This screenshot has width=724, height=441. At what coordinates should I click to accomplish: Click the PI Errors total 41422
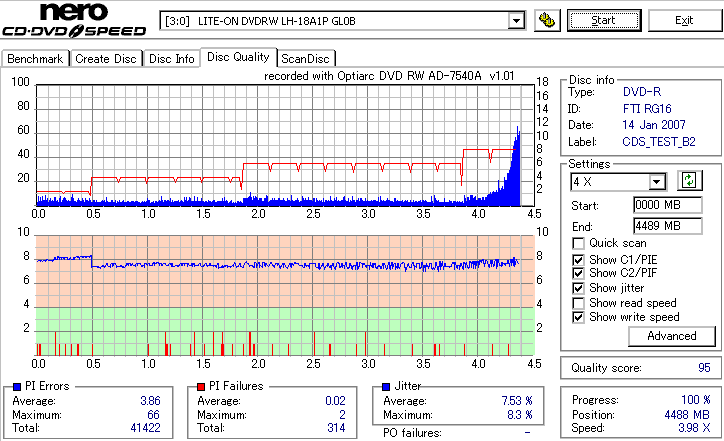145,428
